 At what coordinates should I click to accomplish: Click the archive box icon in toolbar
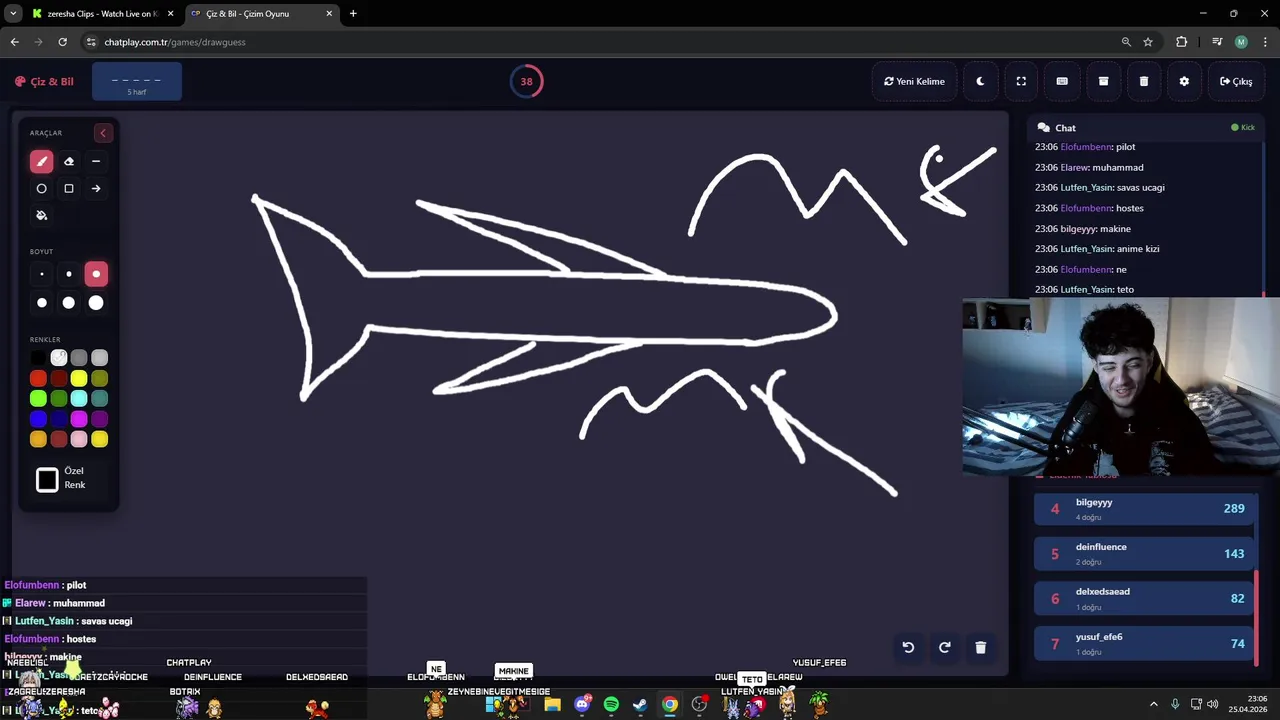pos(1103,81)
